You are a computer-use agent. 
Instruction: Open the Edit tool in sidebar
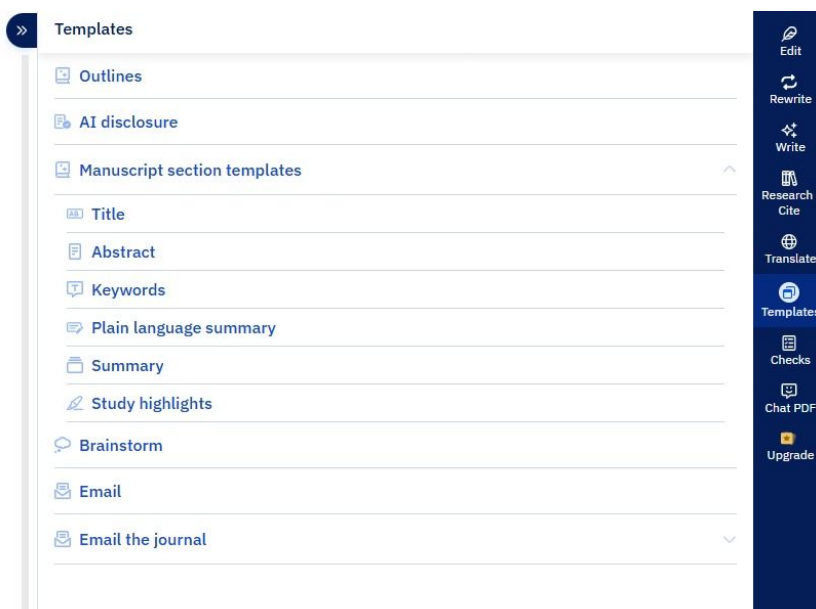789,42
